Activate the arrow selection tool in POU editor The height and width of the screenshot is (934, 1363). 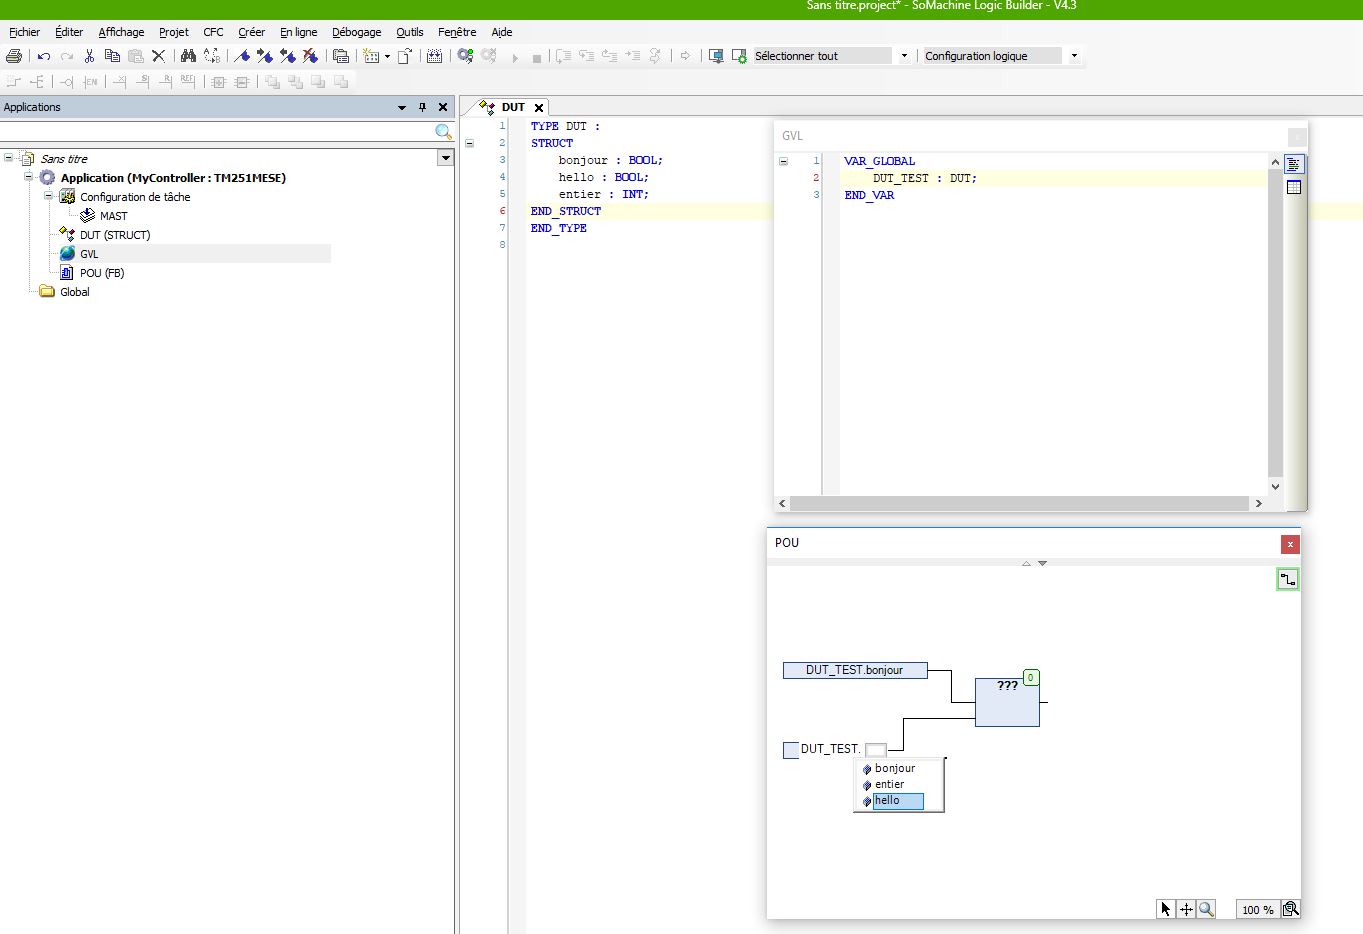[1165, 909]
